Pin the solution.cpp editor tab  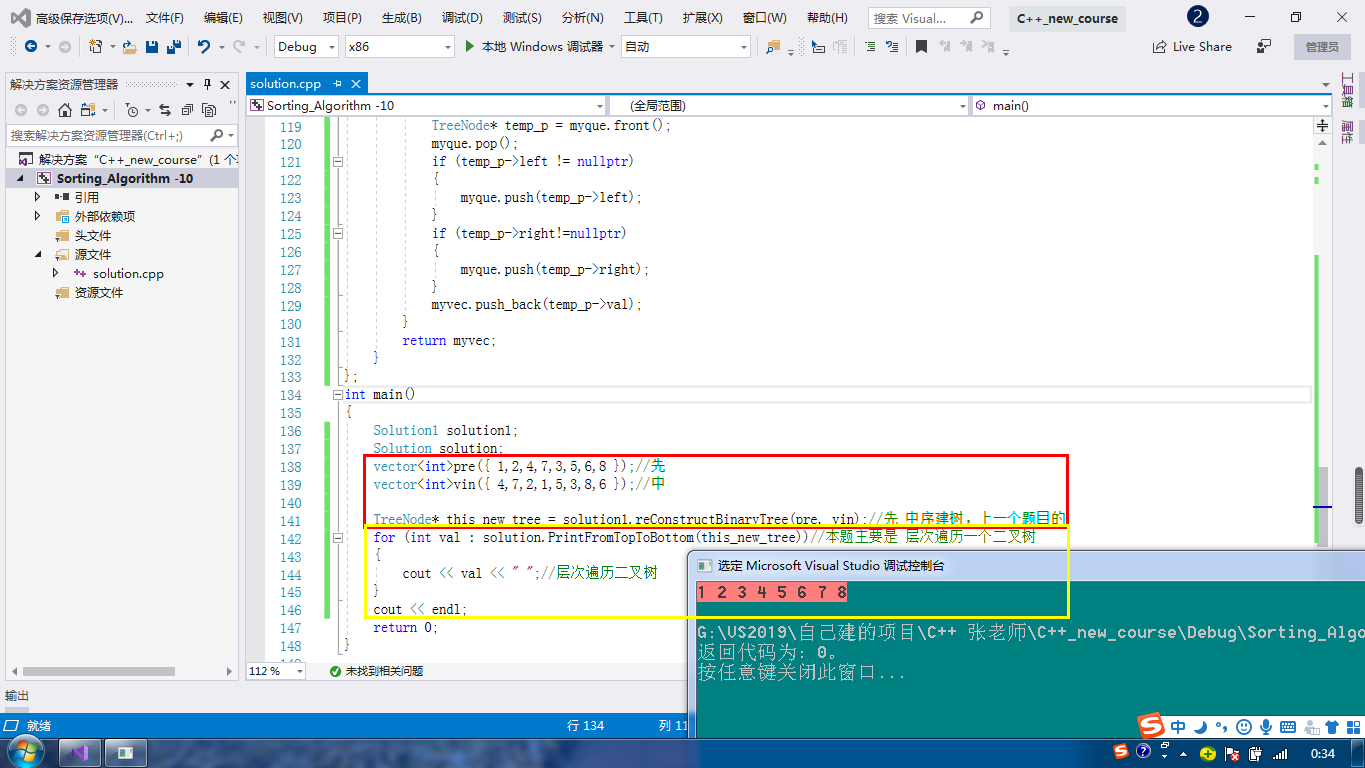(x=338, y=84)
